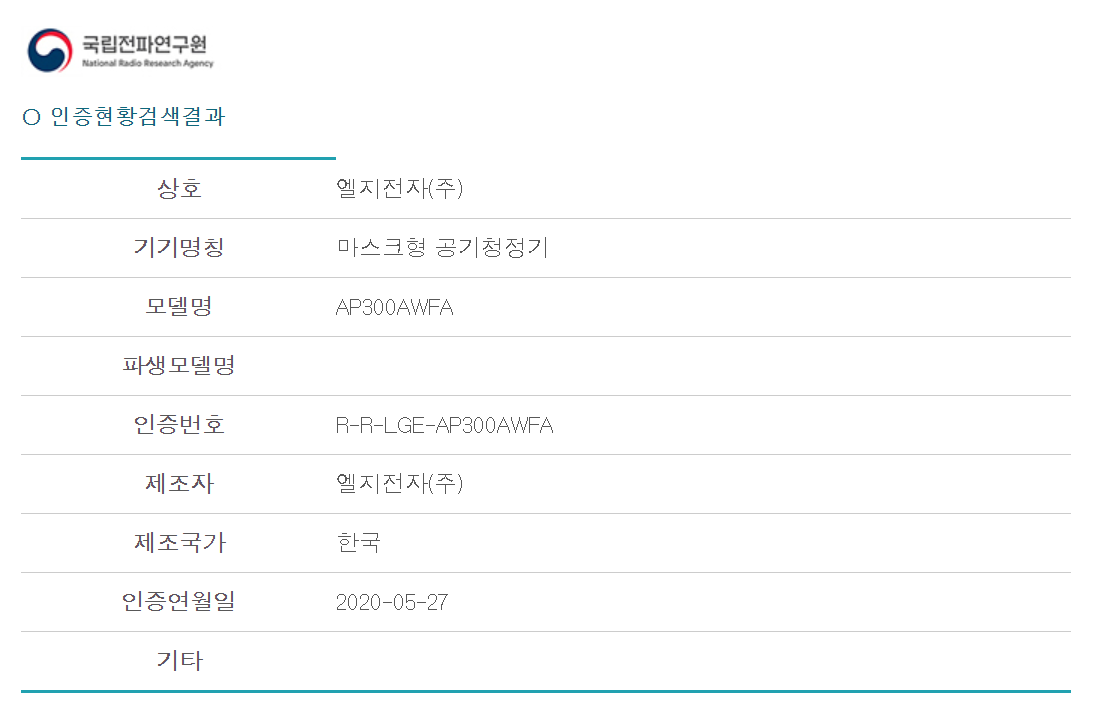Click 엘지전자(주) in the 상호 row
Screen dimensions: 1104x718
coord(399,189)
